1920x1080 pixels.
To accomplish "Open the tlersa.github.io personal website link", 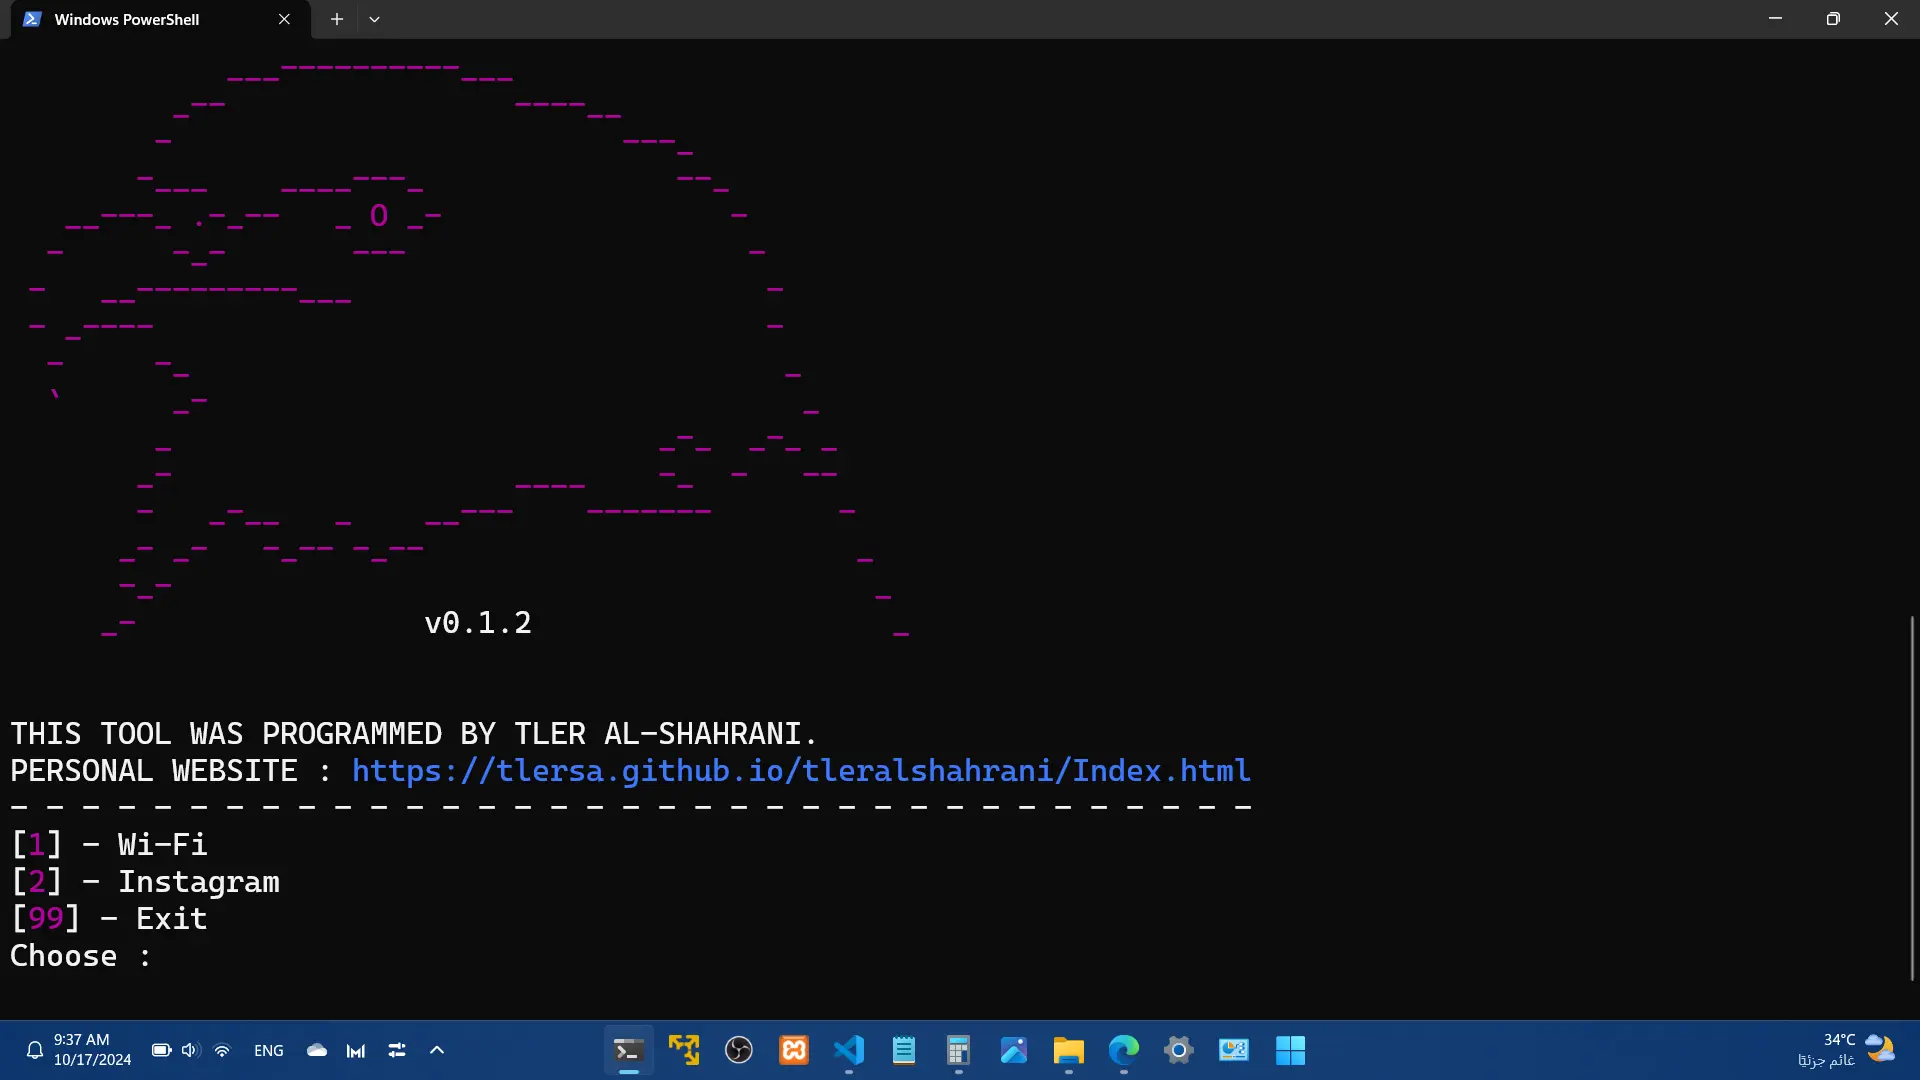I will pyautogui.click(x=800, y=771).
